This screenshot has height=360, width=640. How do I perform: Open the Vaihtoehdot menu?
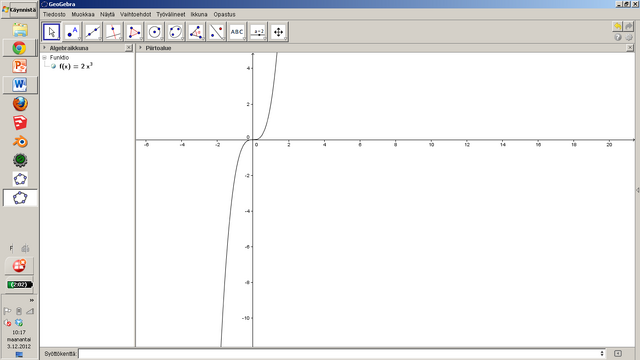click(x=136, y=14)
